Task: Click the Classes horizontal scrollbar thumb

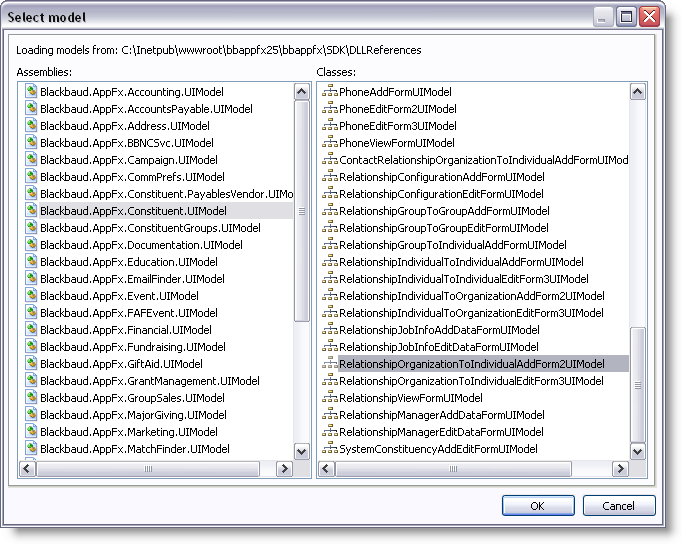Action: tap(453, 469)
